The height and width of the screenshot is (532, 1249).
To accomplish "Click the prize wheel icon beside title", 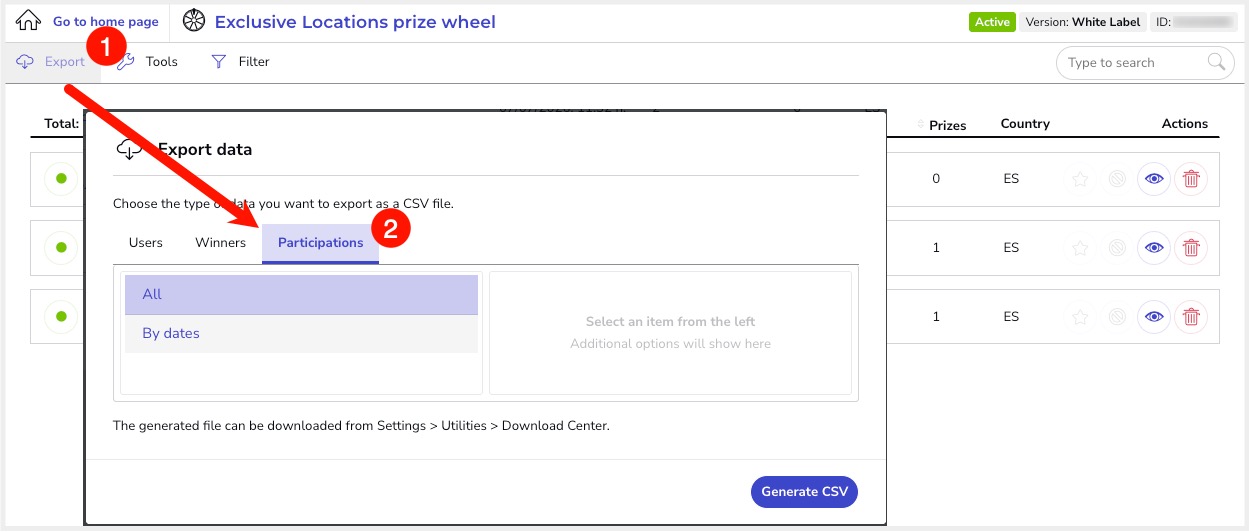I will [x=194, y=21].
